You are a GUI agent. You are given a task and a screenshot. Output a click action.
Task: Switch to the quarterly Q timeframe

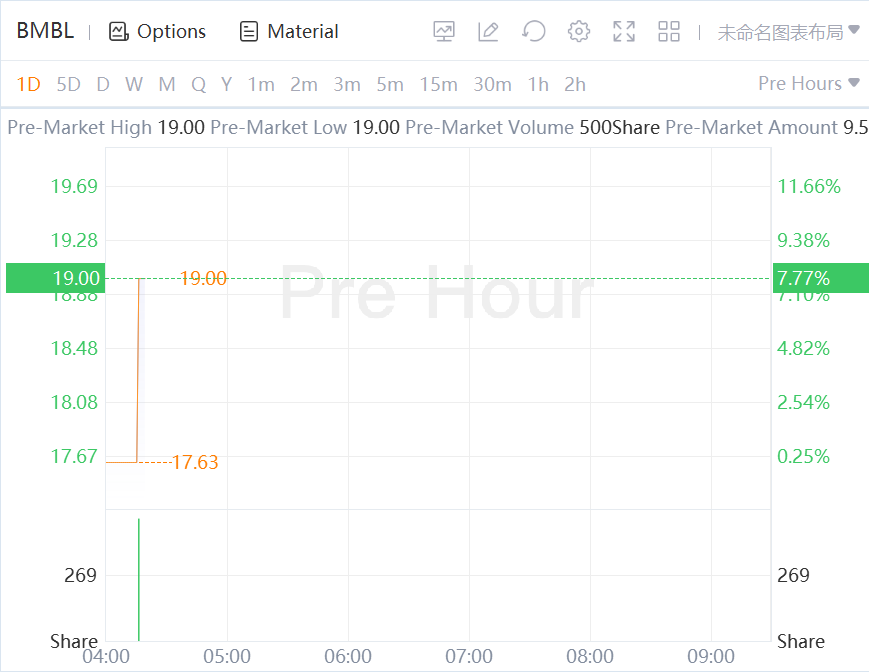(x=198, y=84)
